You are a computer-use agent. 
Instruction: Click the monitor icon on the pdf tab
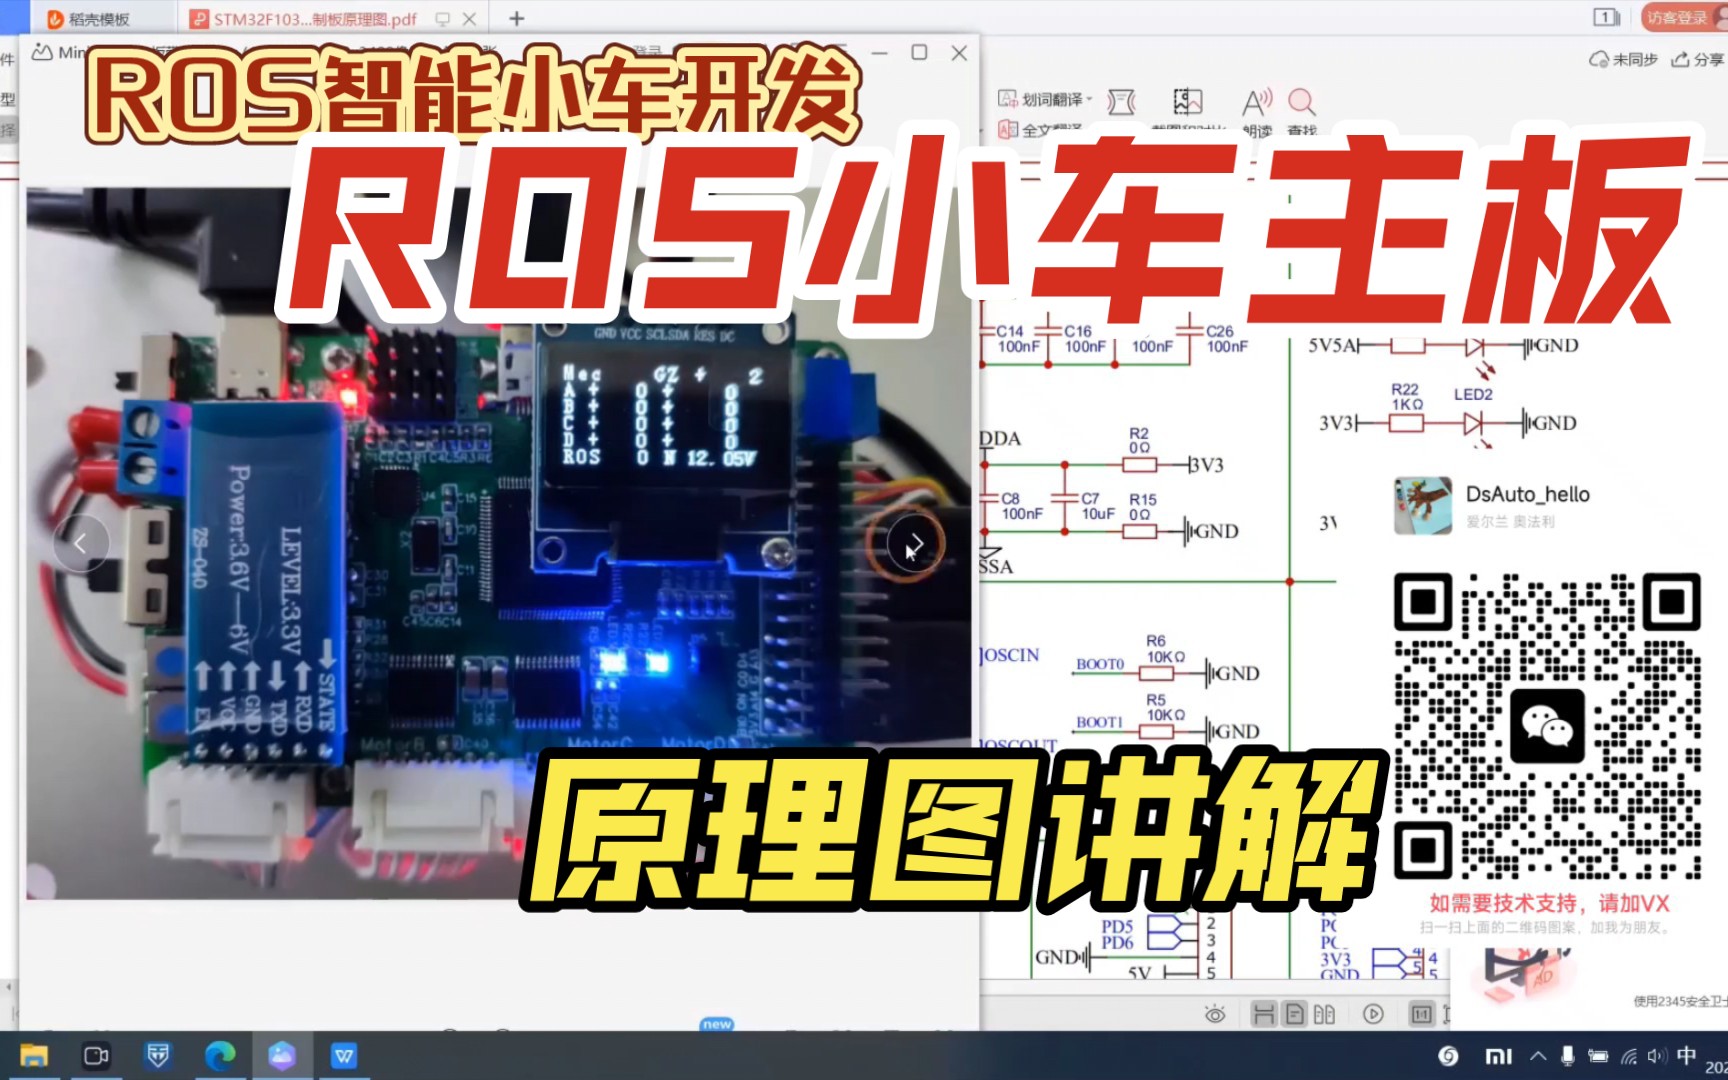tap(443, 18)
